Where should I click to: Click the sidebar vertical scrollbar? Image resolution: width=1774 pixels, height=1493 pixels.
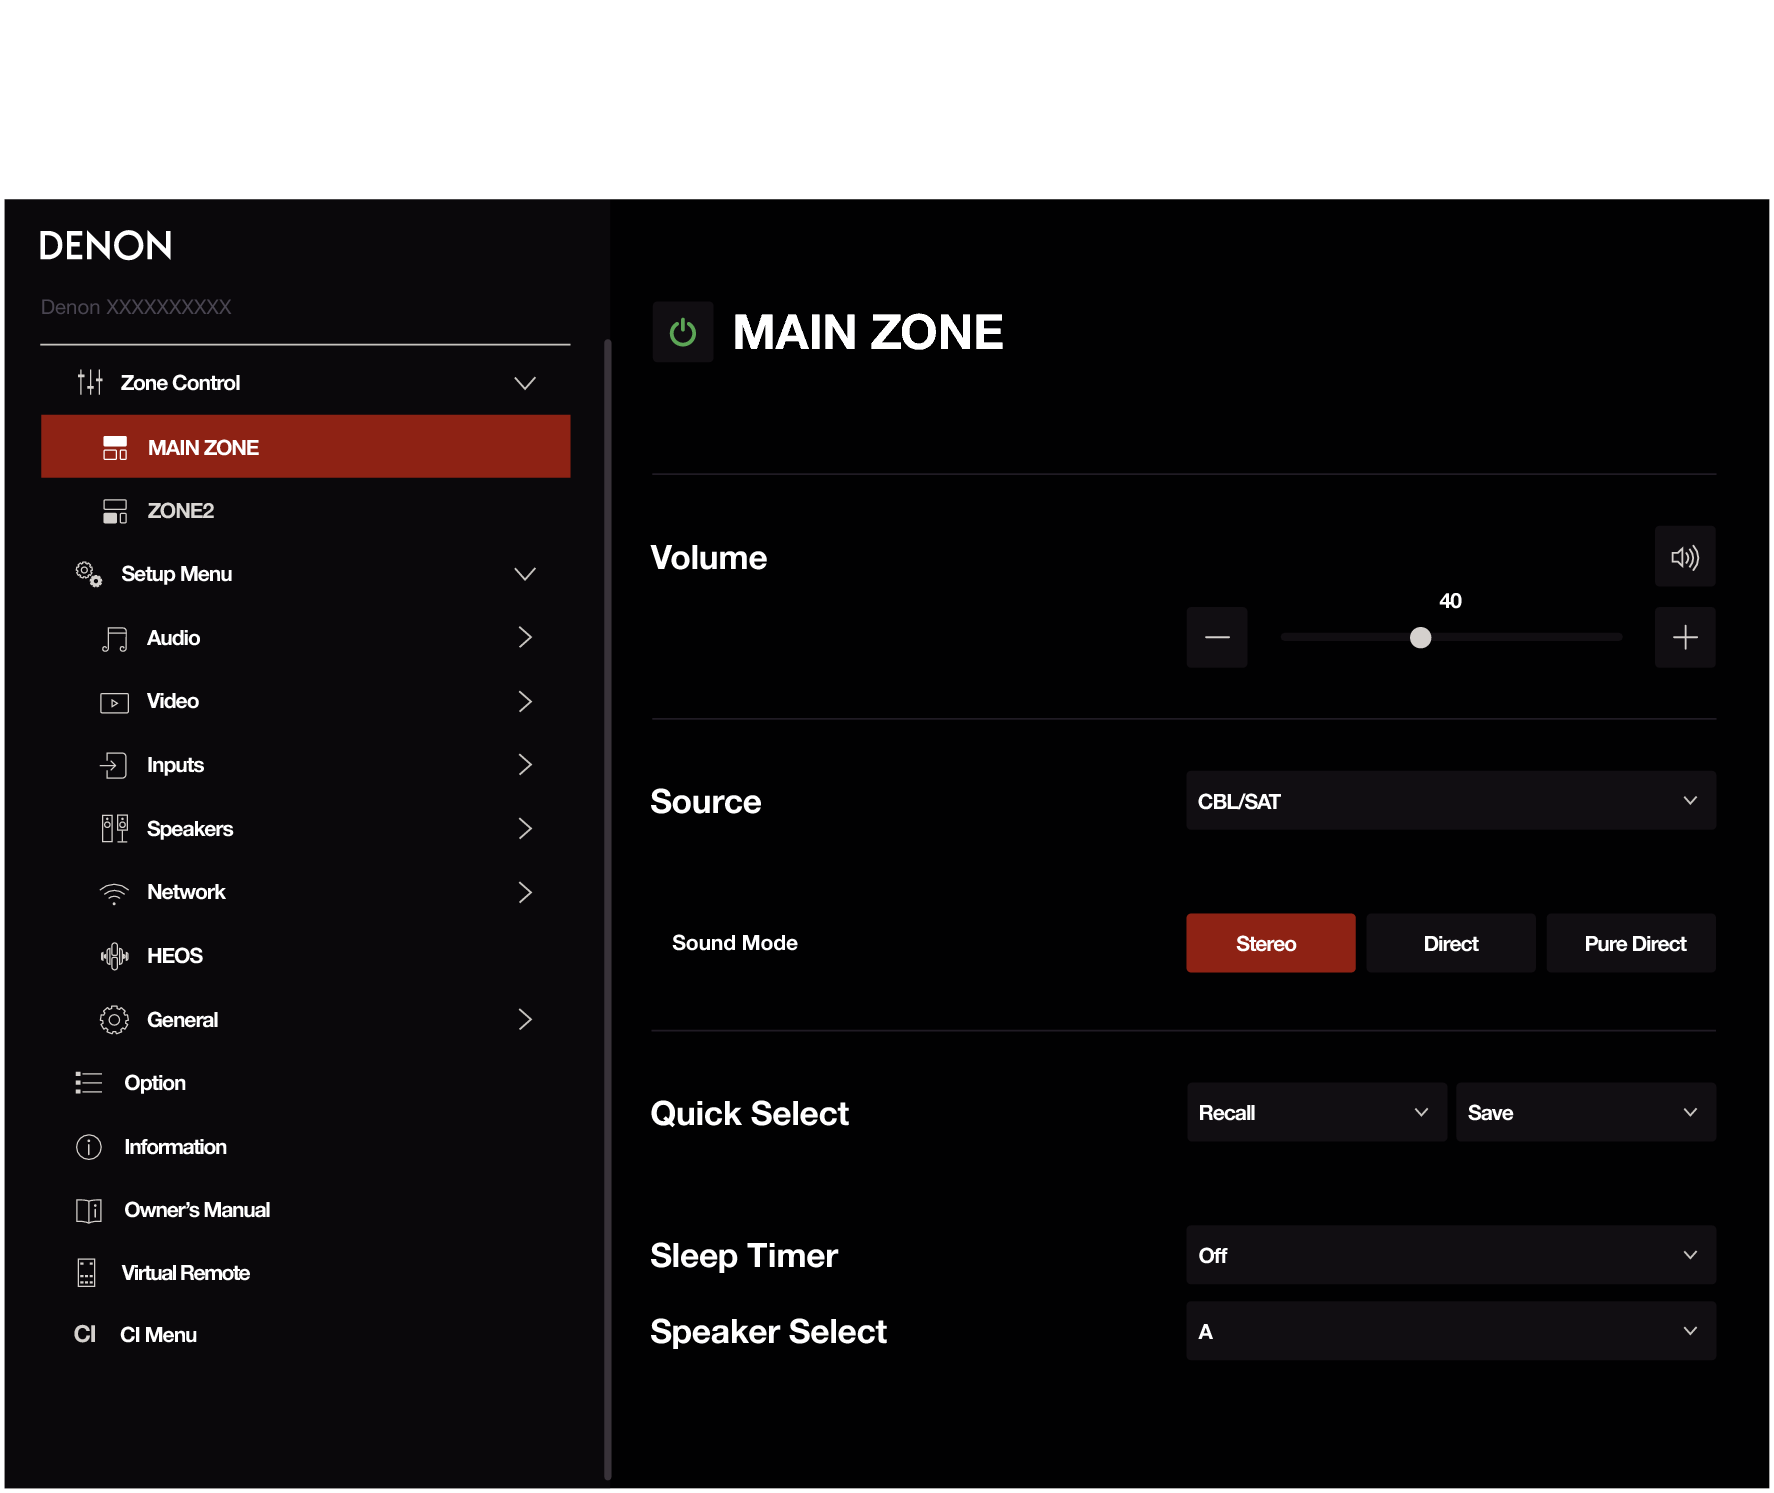[x=607, y=910]
